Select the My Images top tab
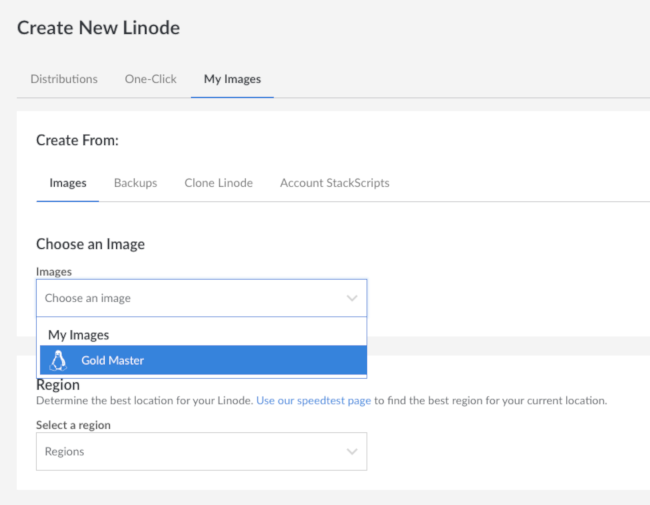The image size is (650, 505). click(232, 79)
